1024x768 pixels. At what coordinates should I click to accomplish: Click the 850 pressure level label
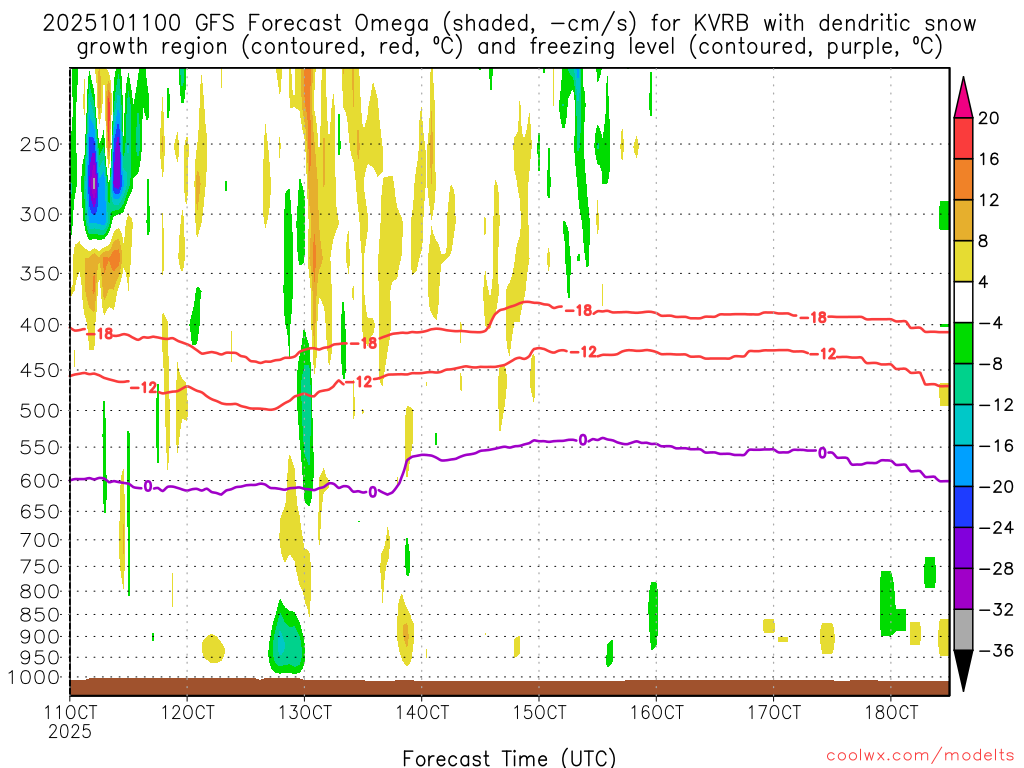click(40, 615)
